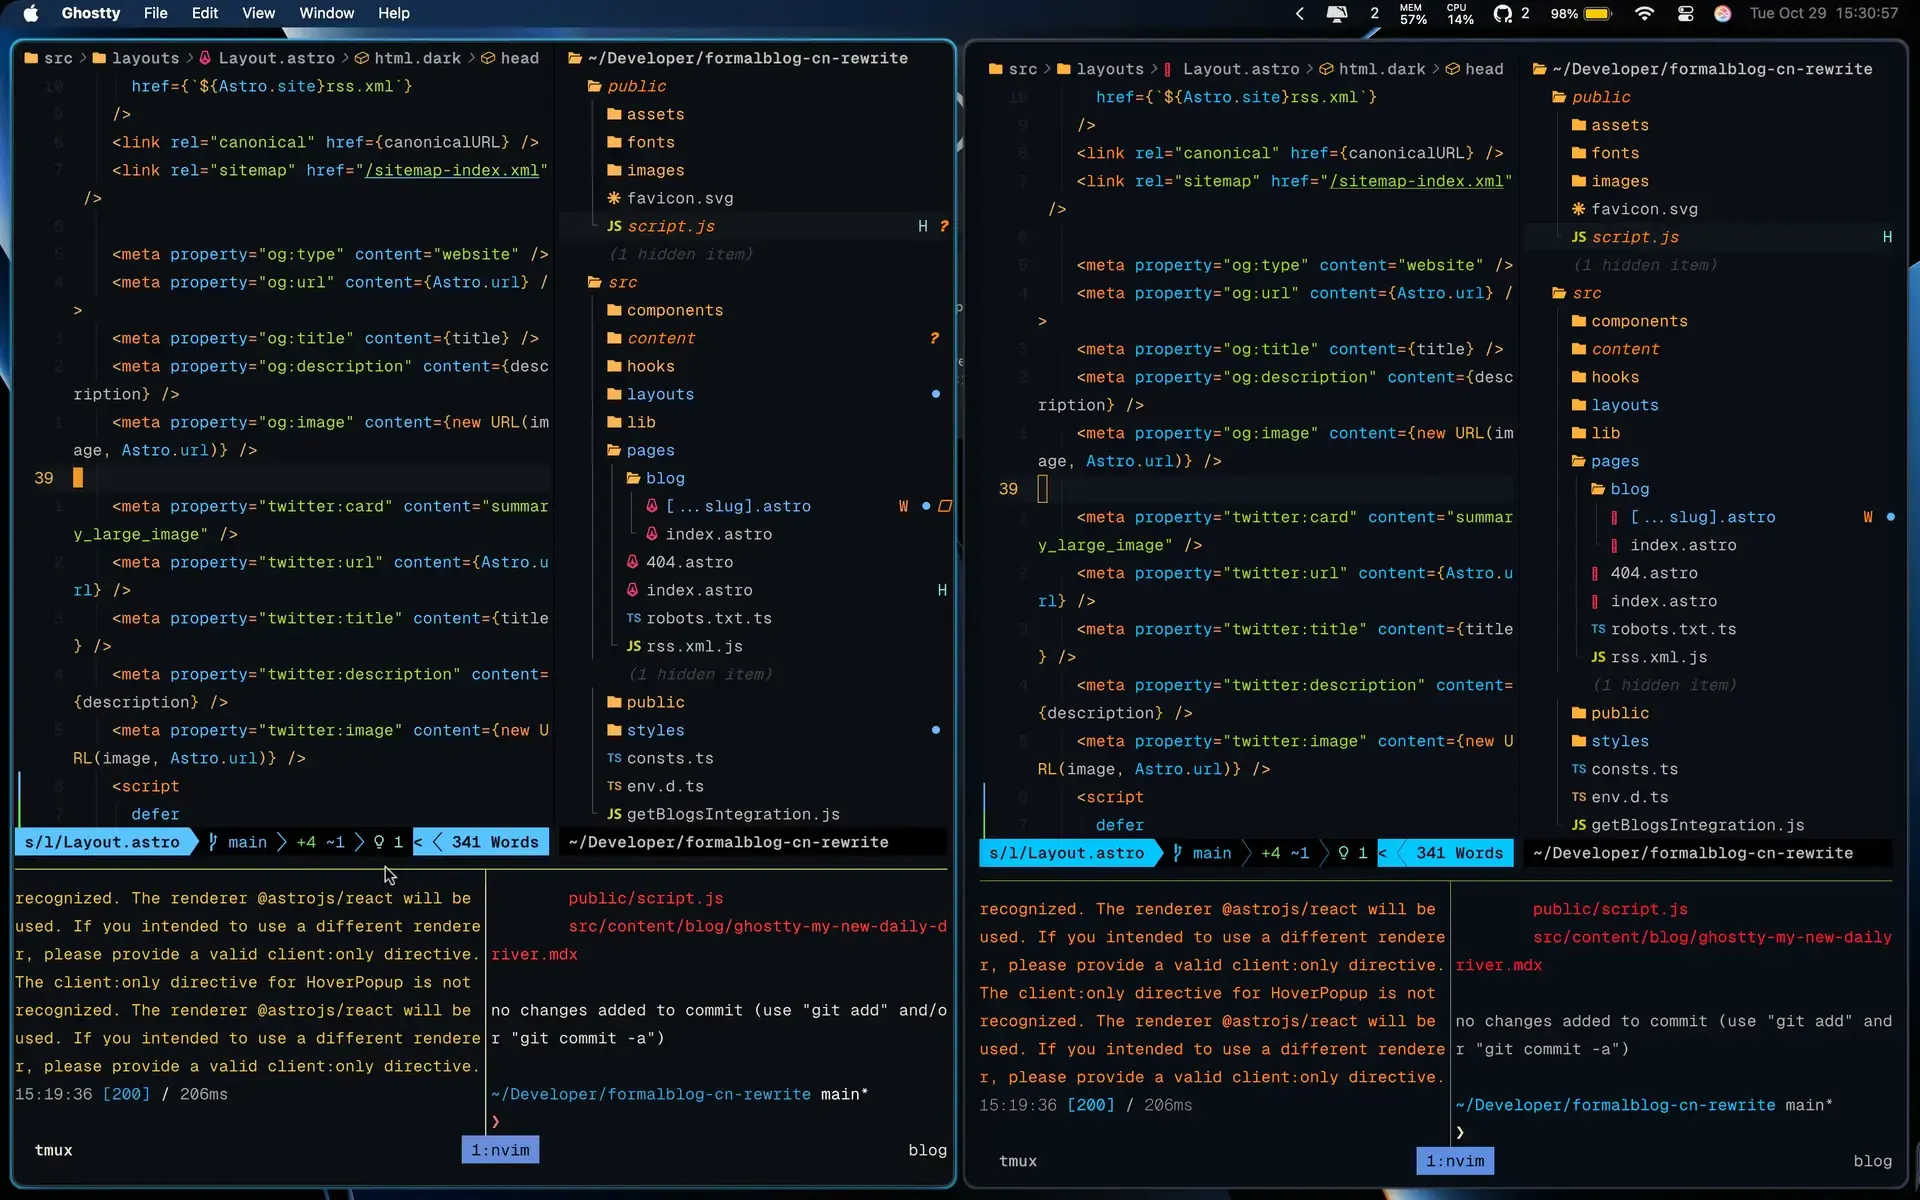Image resolution: width=1920 pixels, height=1200 pixels.
Task: Click the TS icon beside consts.ts in the left window
Action: pos(614,758)
